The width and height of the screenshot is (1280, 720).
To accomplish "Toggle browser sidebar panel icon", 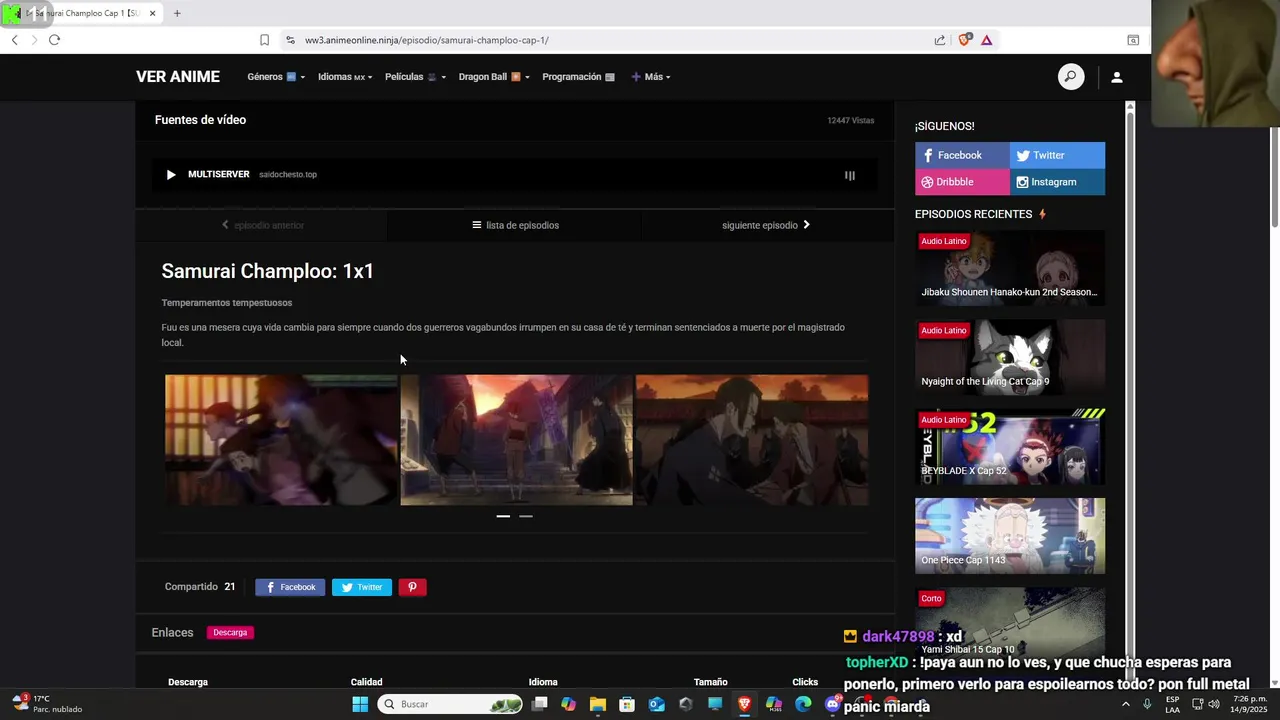I will [x=1133, y=40].
